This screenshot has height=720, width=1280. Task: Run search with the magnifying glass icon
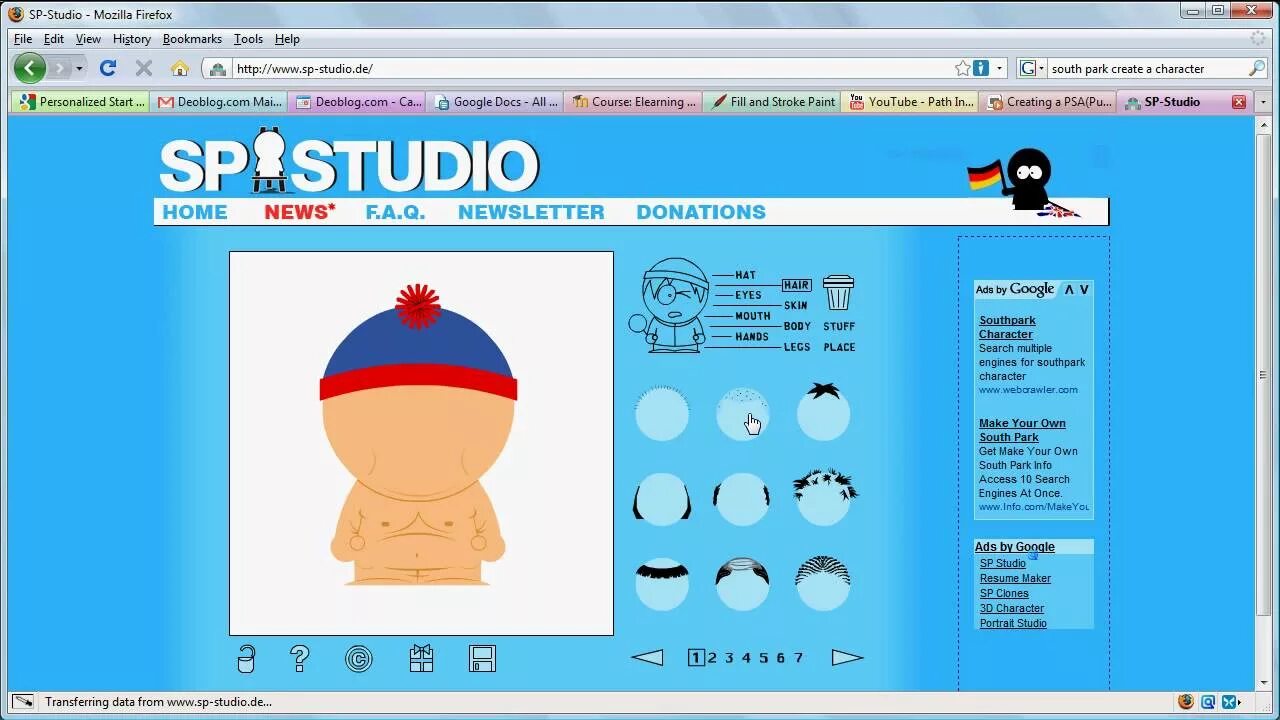coord(1257,68)
